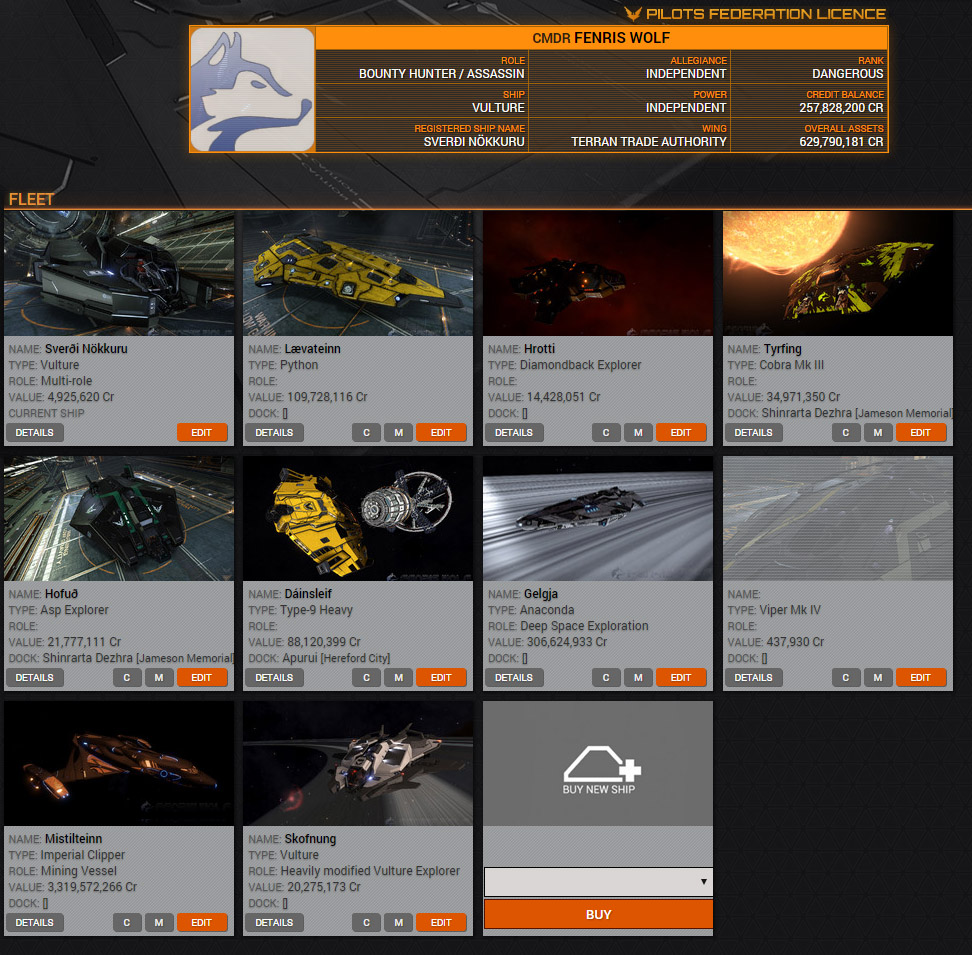
Task: Click the M button on Hofuð
Action: (159, 677)
